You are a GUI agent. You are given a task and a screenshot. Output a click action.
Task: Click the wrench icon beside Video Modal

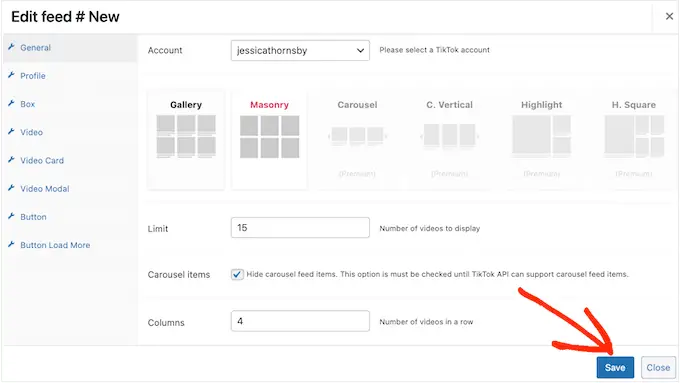click(11, 188)
